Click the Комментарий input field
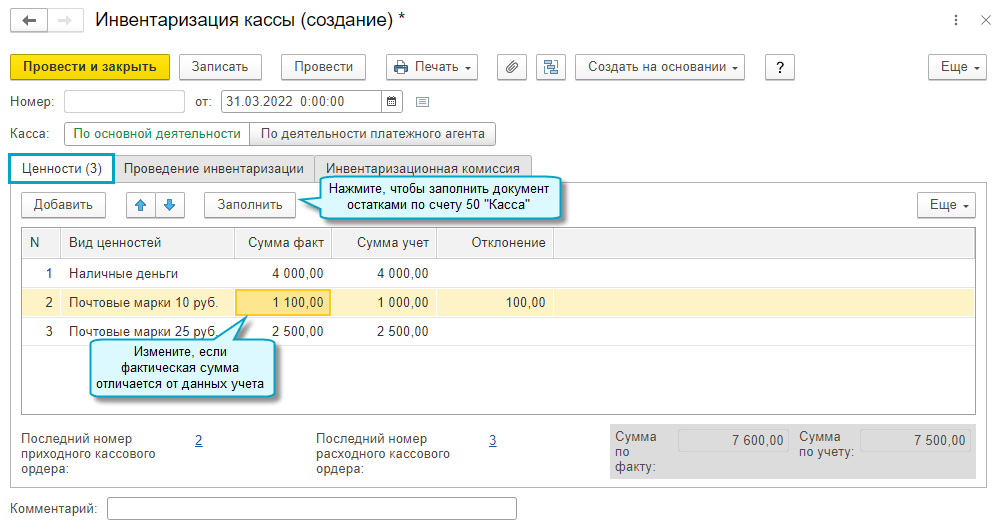 (311, 509)
